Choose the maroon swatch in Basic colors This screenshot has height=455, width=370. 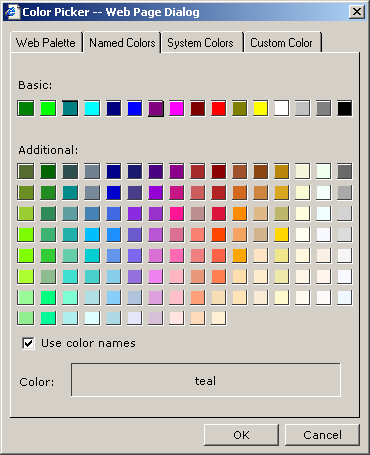point(198,109)
